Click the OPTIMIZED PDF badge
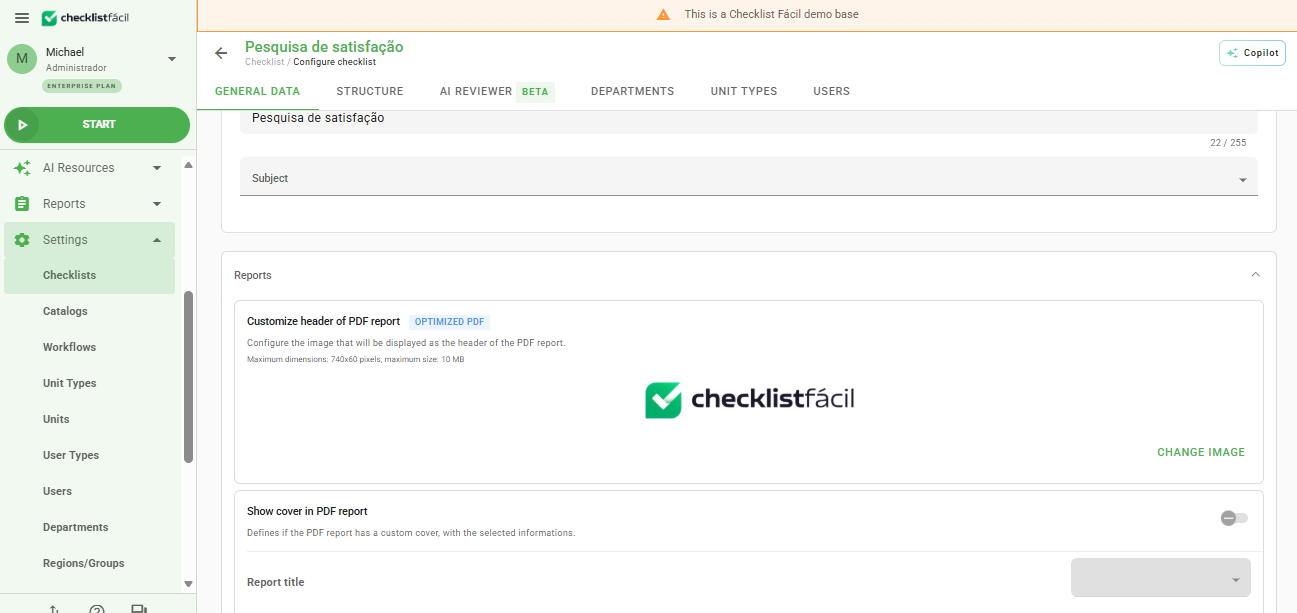Image resolution: width=1297 pixels, height=613 pixels. [x=450, y=322]
